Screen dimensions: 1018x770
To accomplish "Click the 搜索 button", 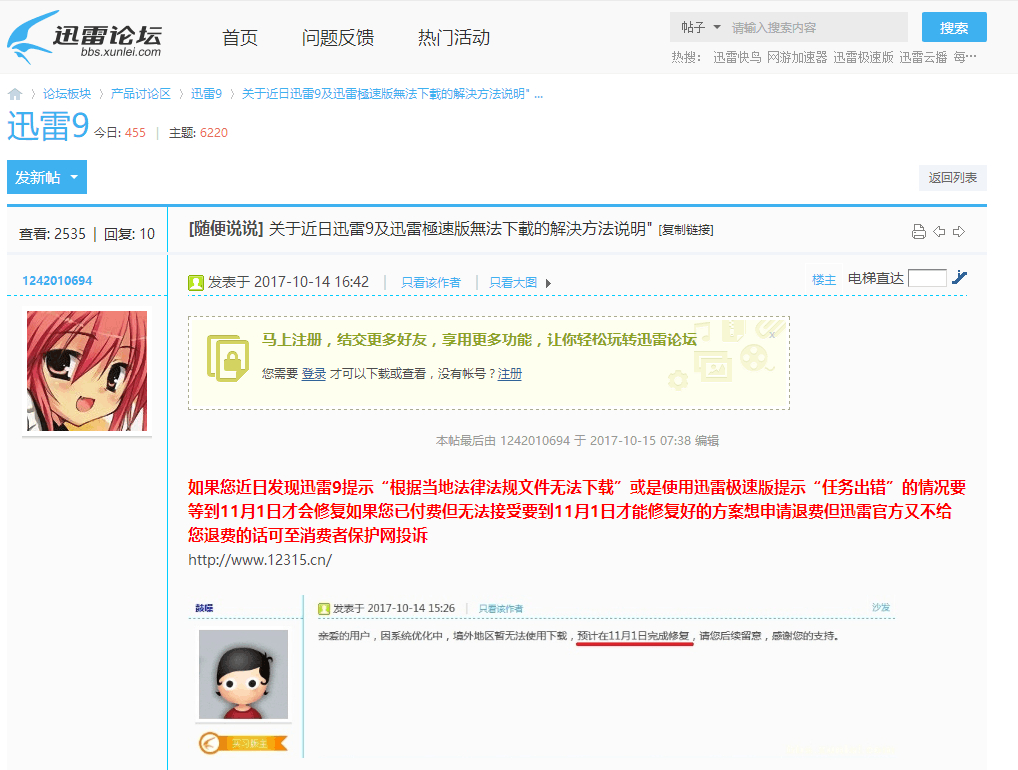I will (x=954, y=27).
